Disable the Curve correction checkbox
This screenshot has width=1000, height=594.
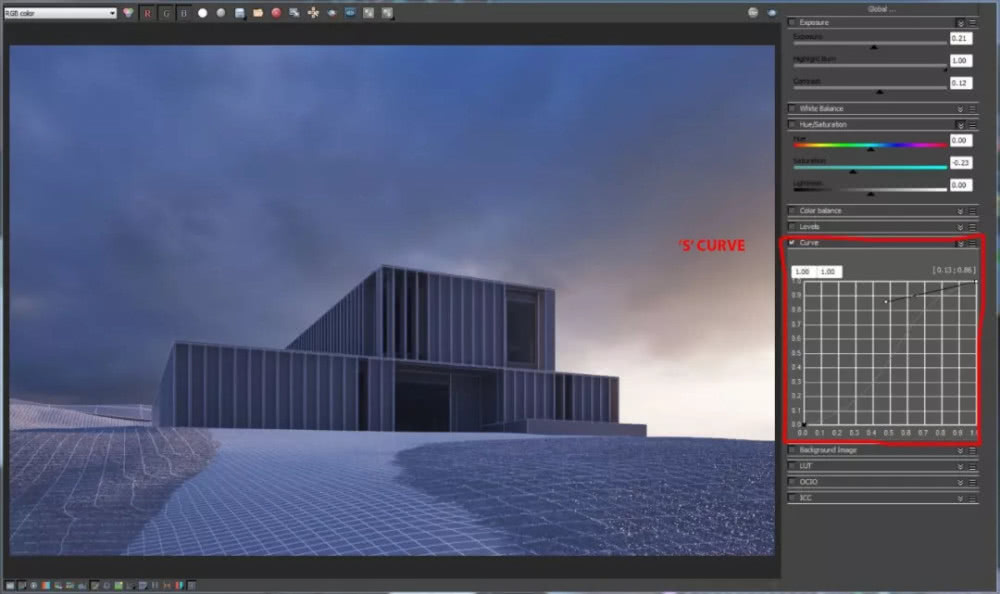click(x=793, y=242)
